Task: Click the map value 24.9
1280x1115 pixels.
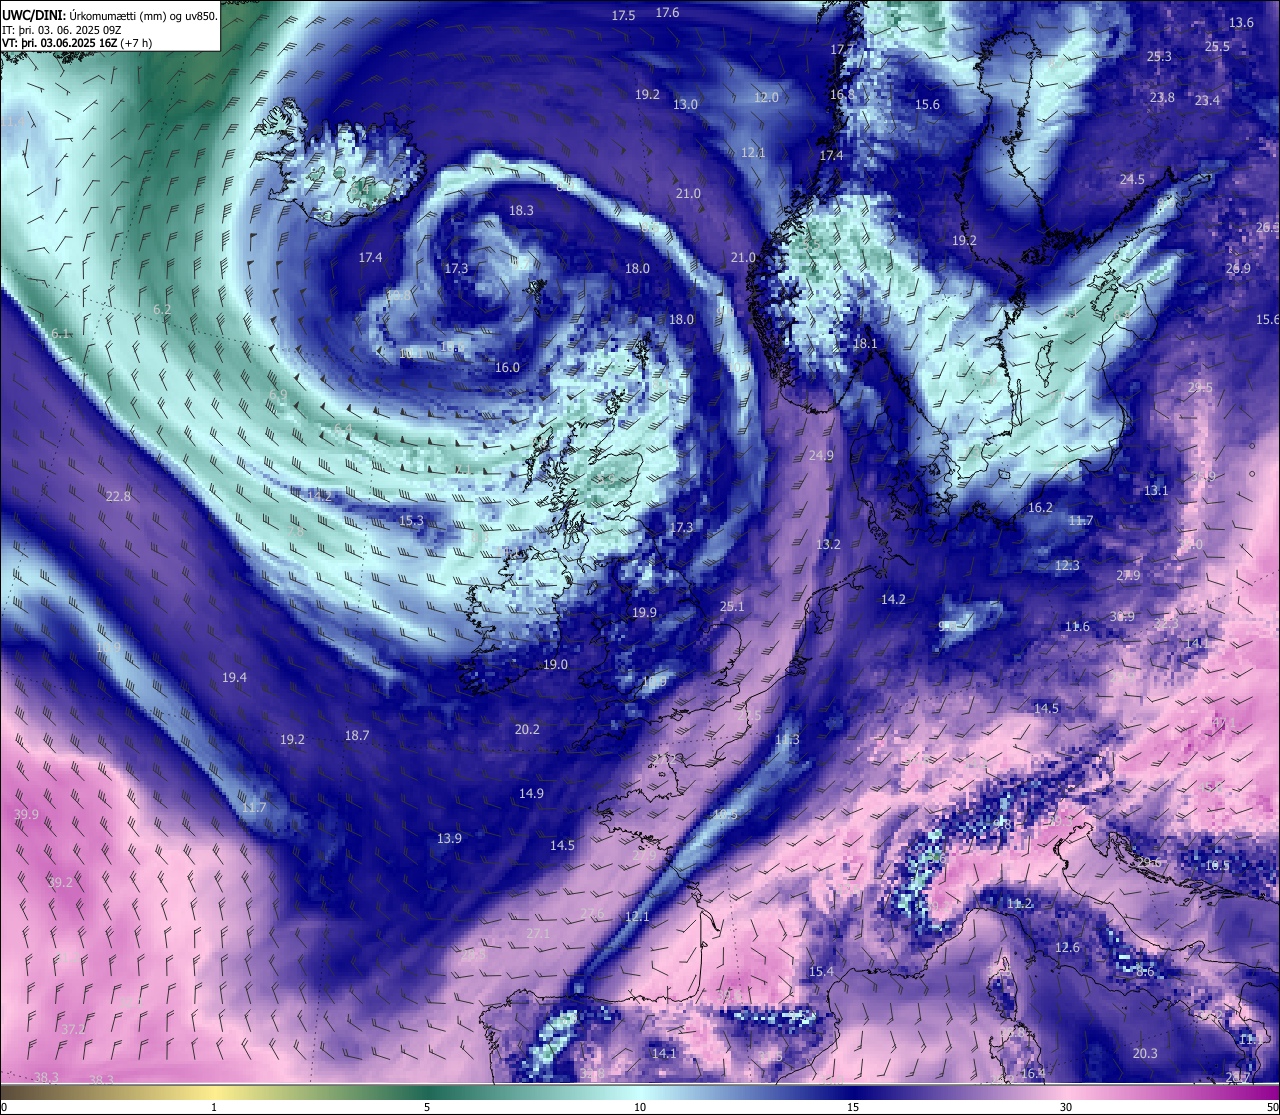Action: point(821,456)
